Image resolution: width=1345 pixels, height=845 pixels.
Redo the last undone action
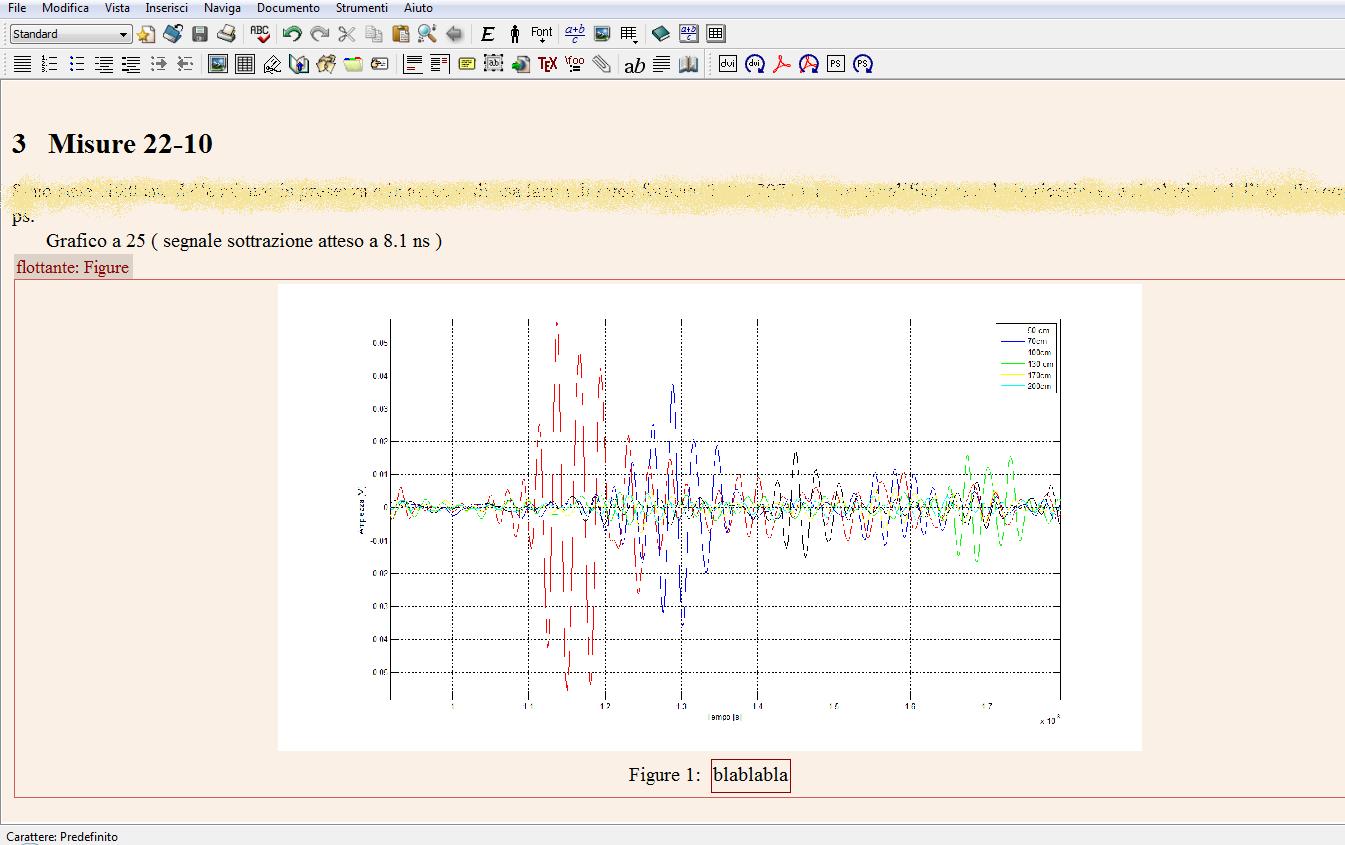click(x=319, y=34)
